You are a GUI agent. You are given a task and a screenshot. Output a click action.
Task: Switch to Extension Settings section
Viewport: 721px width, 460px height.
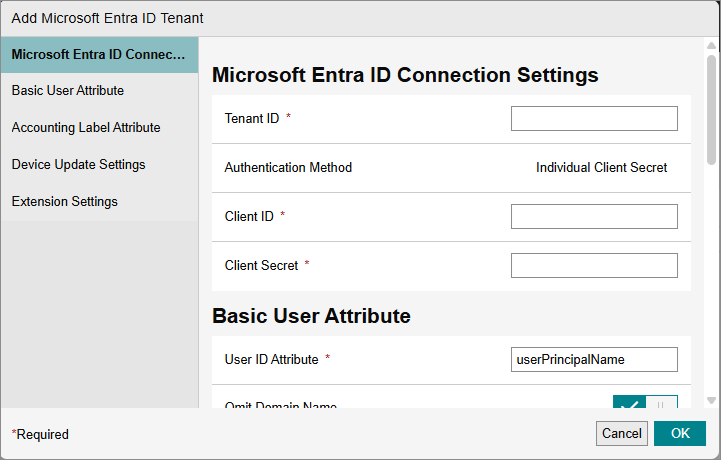99,201
